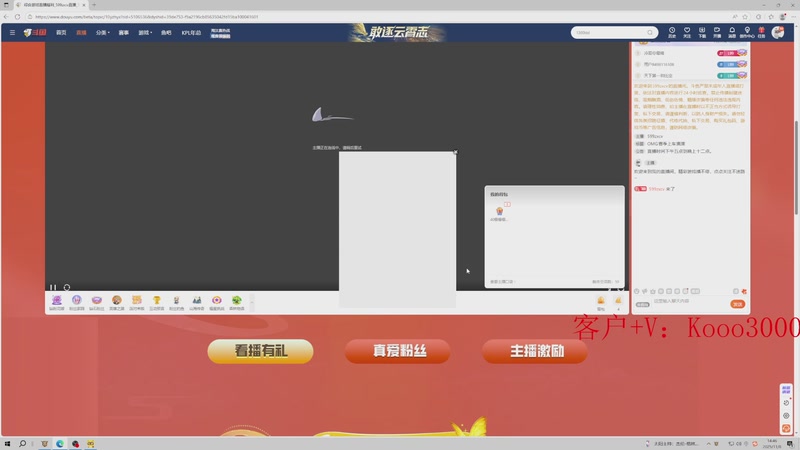This screenshot has height=450, width=800.
Task: Click the top icon in floating sidebar
Action: [786, 390]
